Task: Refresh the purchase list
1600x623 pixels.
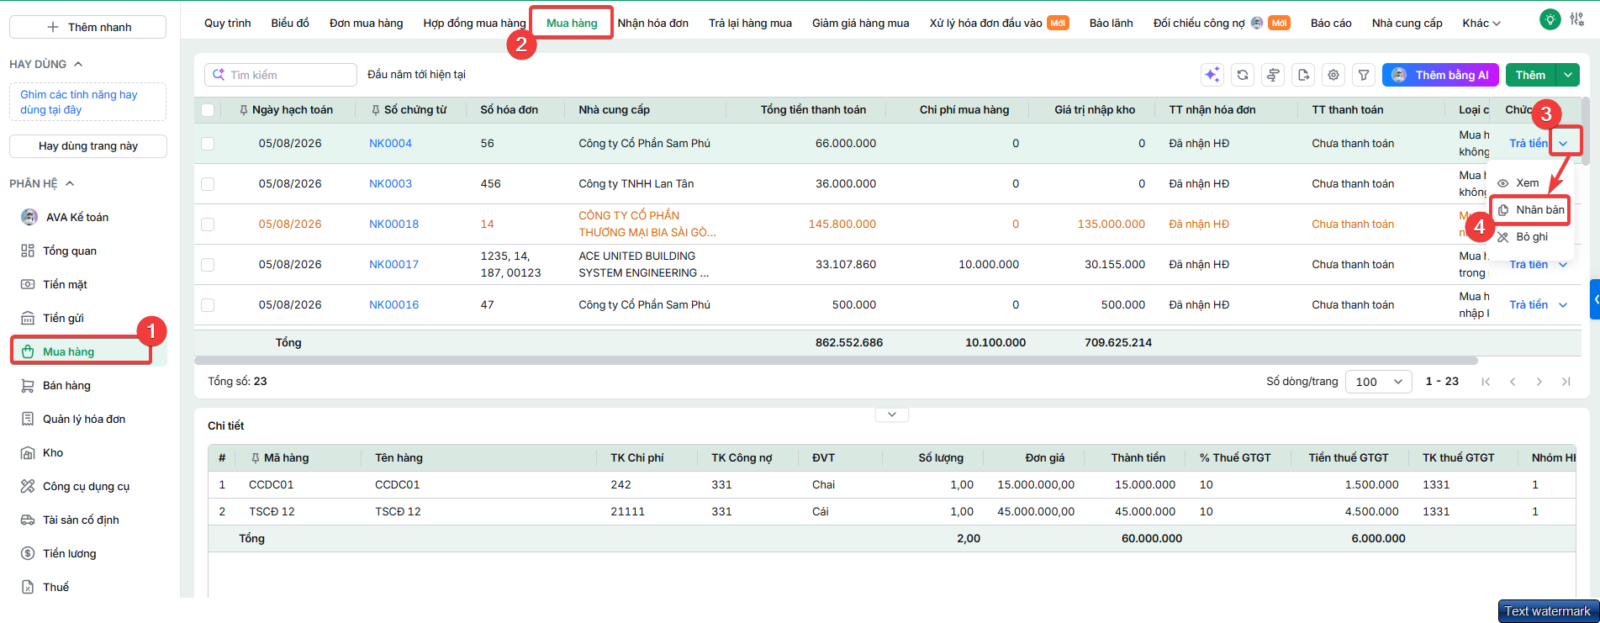Action: coord(1242,75)
